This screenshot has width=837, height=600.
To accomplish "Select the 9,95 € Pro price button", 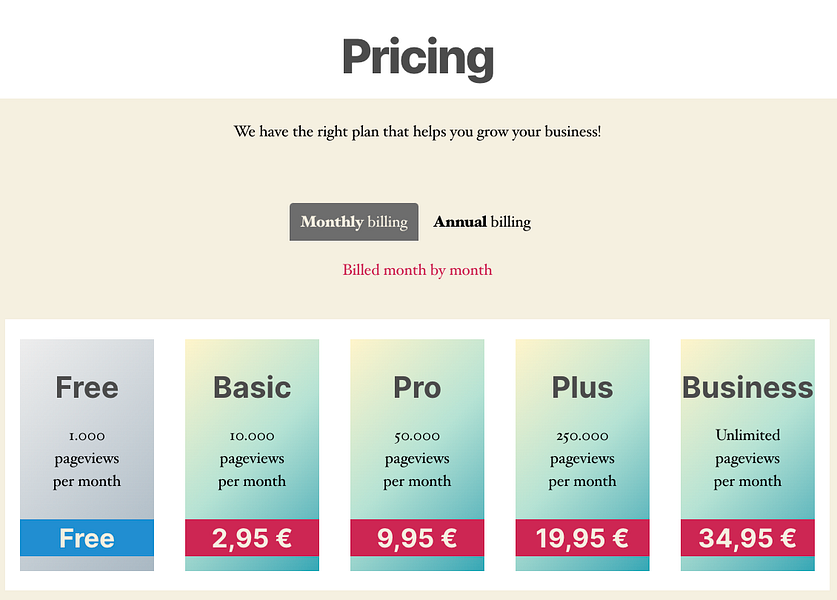I will pyautogui.click(x=417, y=538).
